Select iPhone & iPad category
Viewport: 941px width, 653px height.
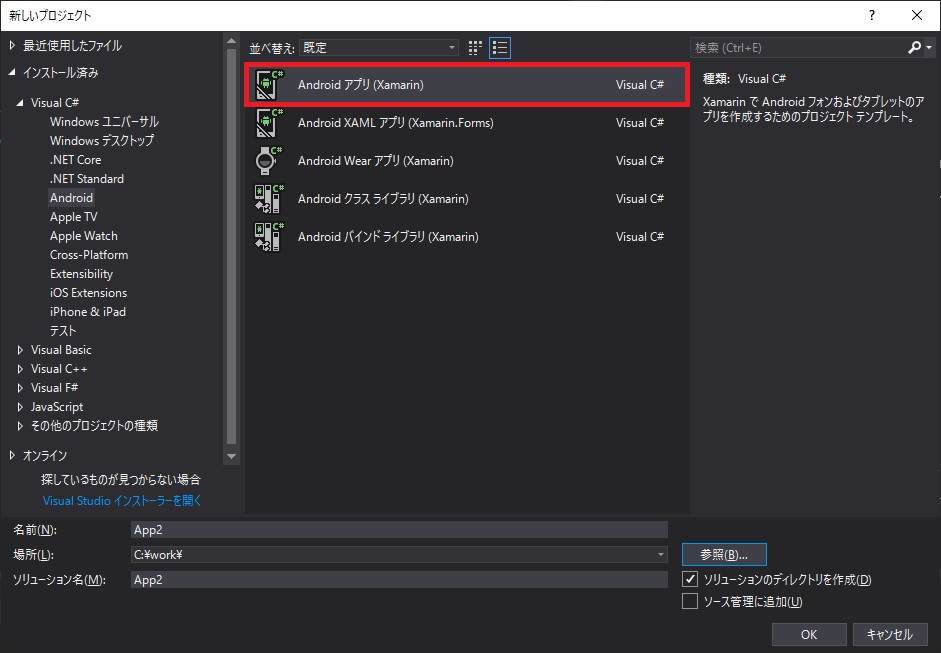[88, 311]
